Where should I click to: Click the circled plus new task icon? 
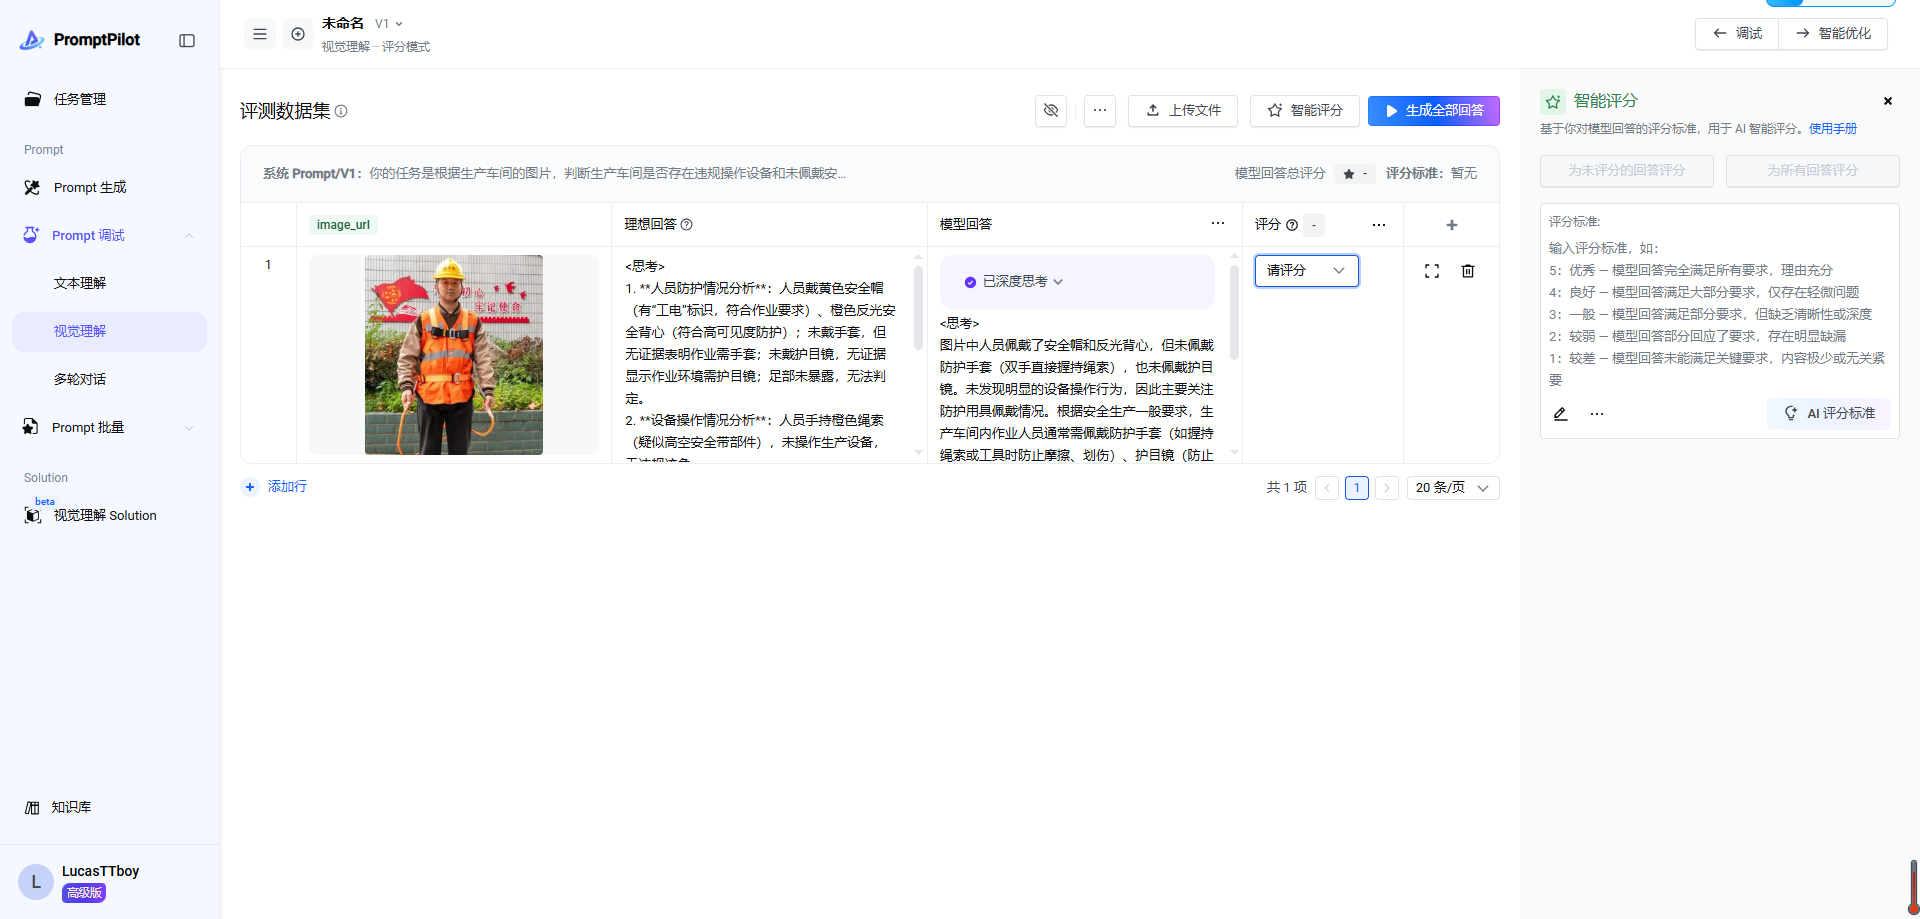298,34
